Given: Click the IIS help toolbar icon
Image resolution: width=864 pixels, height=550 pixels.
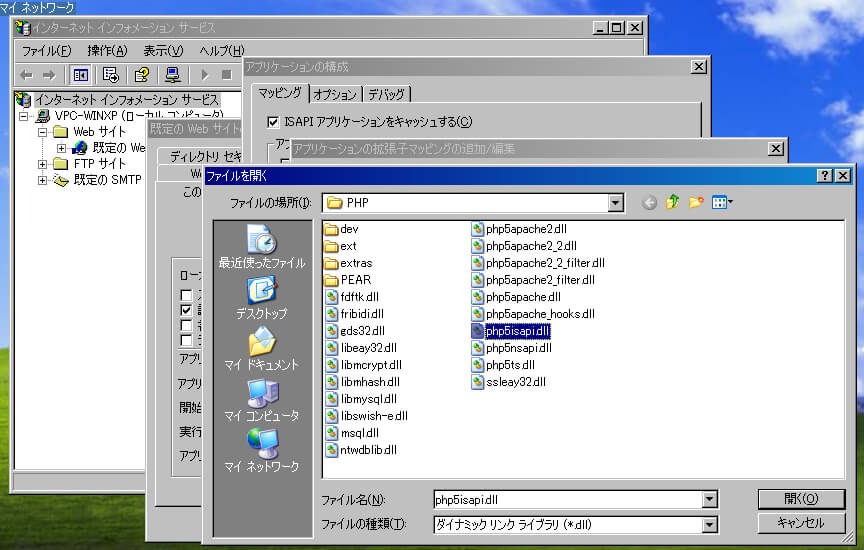Looking at the screenshot, I should tap(142, 75).
